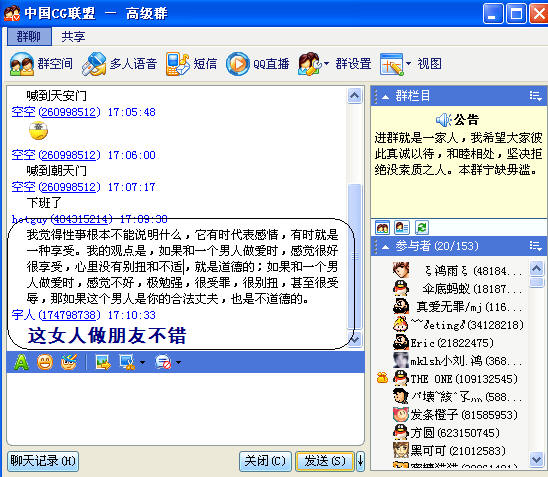This screenshot has height=477, width=548.
Task: Start 多人语音 multi-person voice chat
Action: pyautogui.click(x=94, y=64)
